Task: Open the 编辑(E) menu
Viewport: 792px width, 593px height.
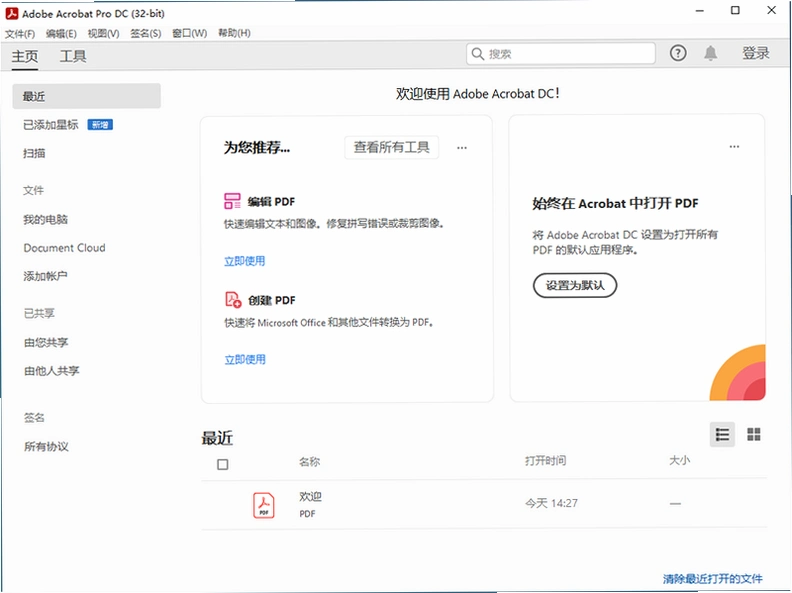Action: point(61,33)
